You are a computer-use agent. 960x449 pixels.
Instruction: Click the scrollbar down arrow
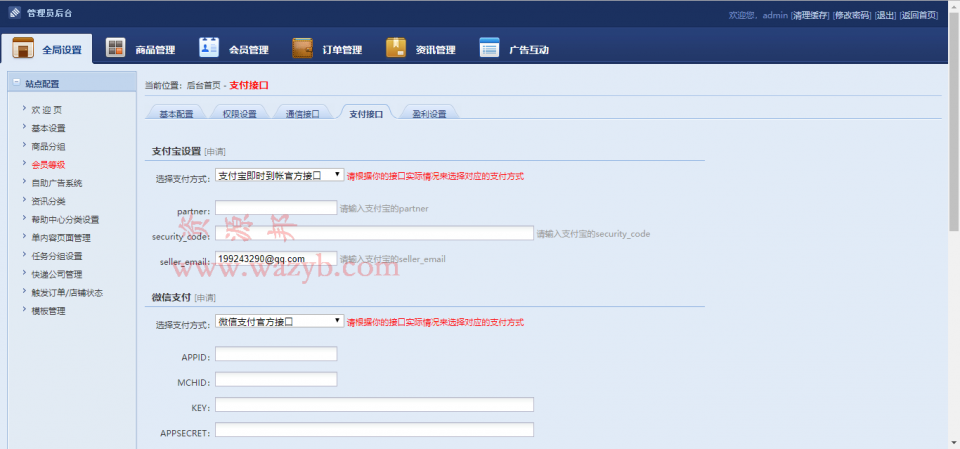point(954,443)
